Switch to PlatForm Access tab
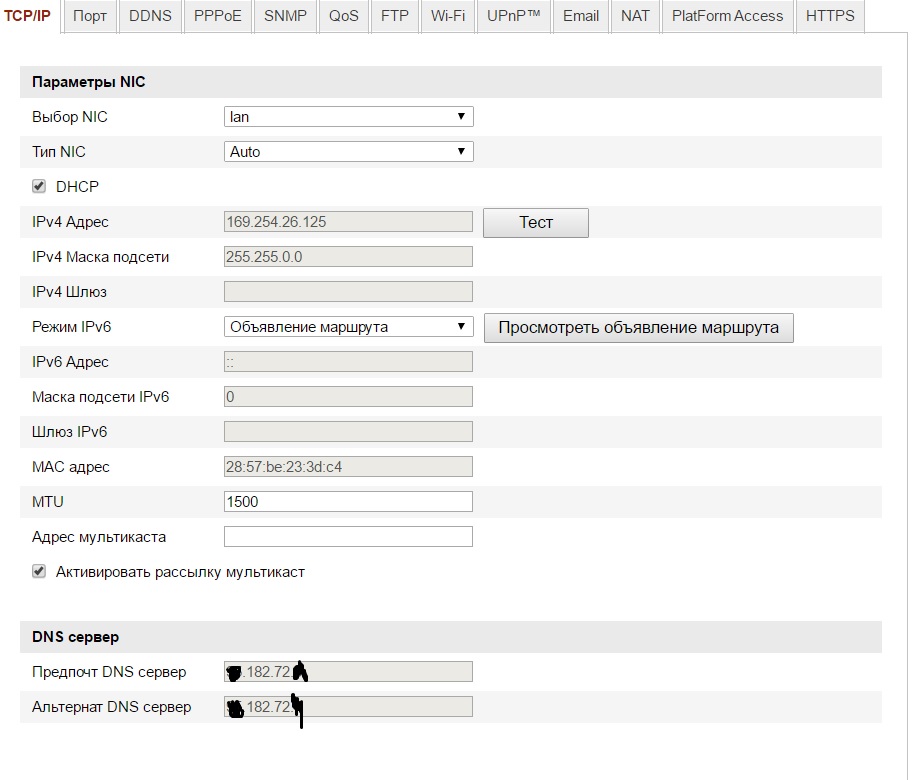The height and width of the screenshot is (780, 913). [x=727, y=16]
